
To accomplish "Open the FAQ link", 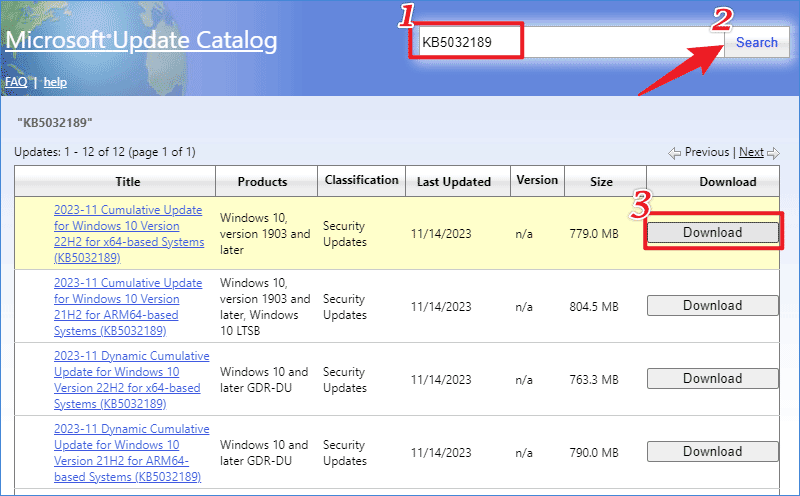I will coord(16,82).
